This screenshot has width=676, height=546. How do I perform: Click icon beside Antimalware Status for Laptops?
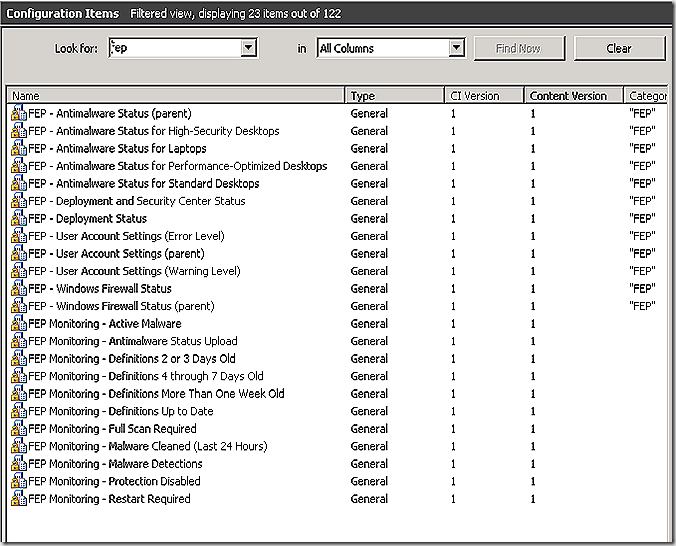19,148
